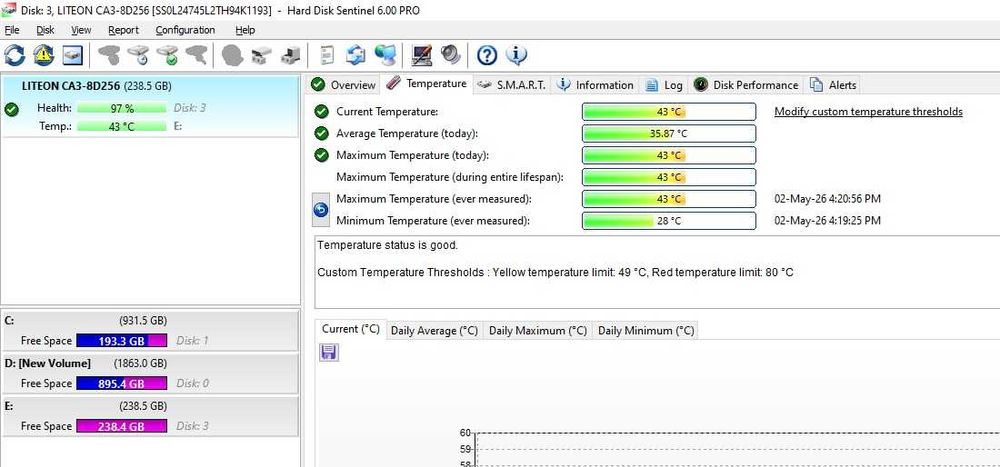Image resolution: width=1000 pixels, height=467 pixels.
Task: Open the File menu
Action: pos(11,30)
